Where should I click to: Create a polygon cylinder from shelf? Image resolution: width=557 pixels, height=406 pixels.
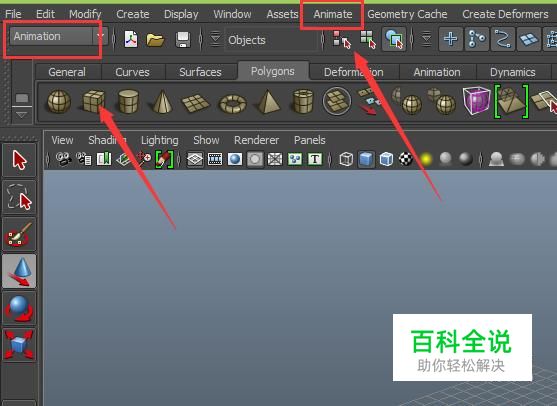point(128,101)
